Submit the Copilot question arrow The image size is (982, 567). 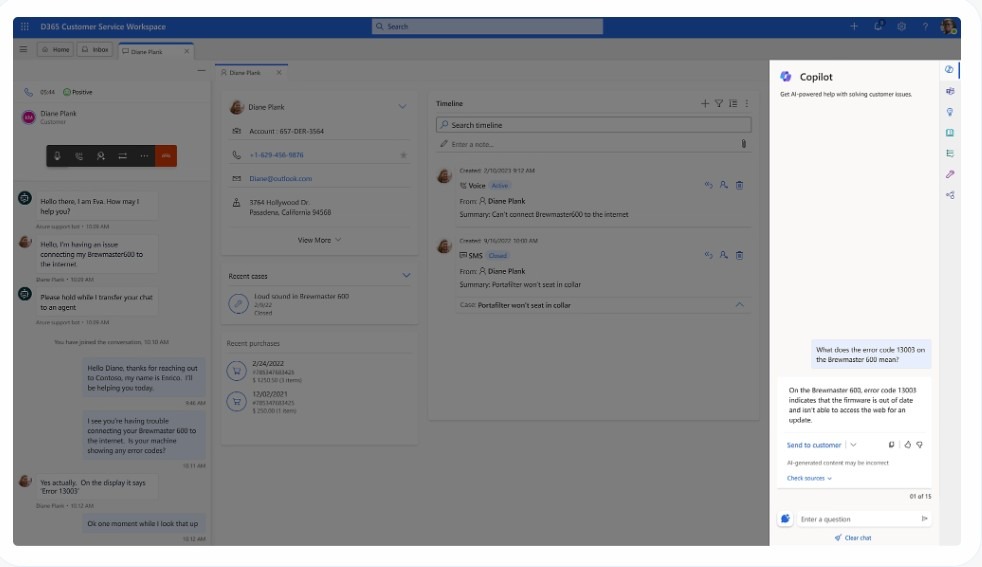[924, 518]
